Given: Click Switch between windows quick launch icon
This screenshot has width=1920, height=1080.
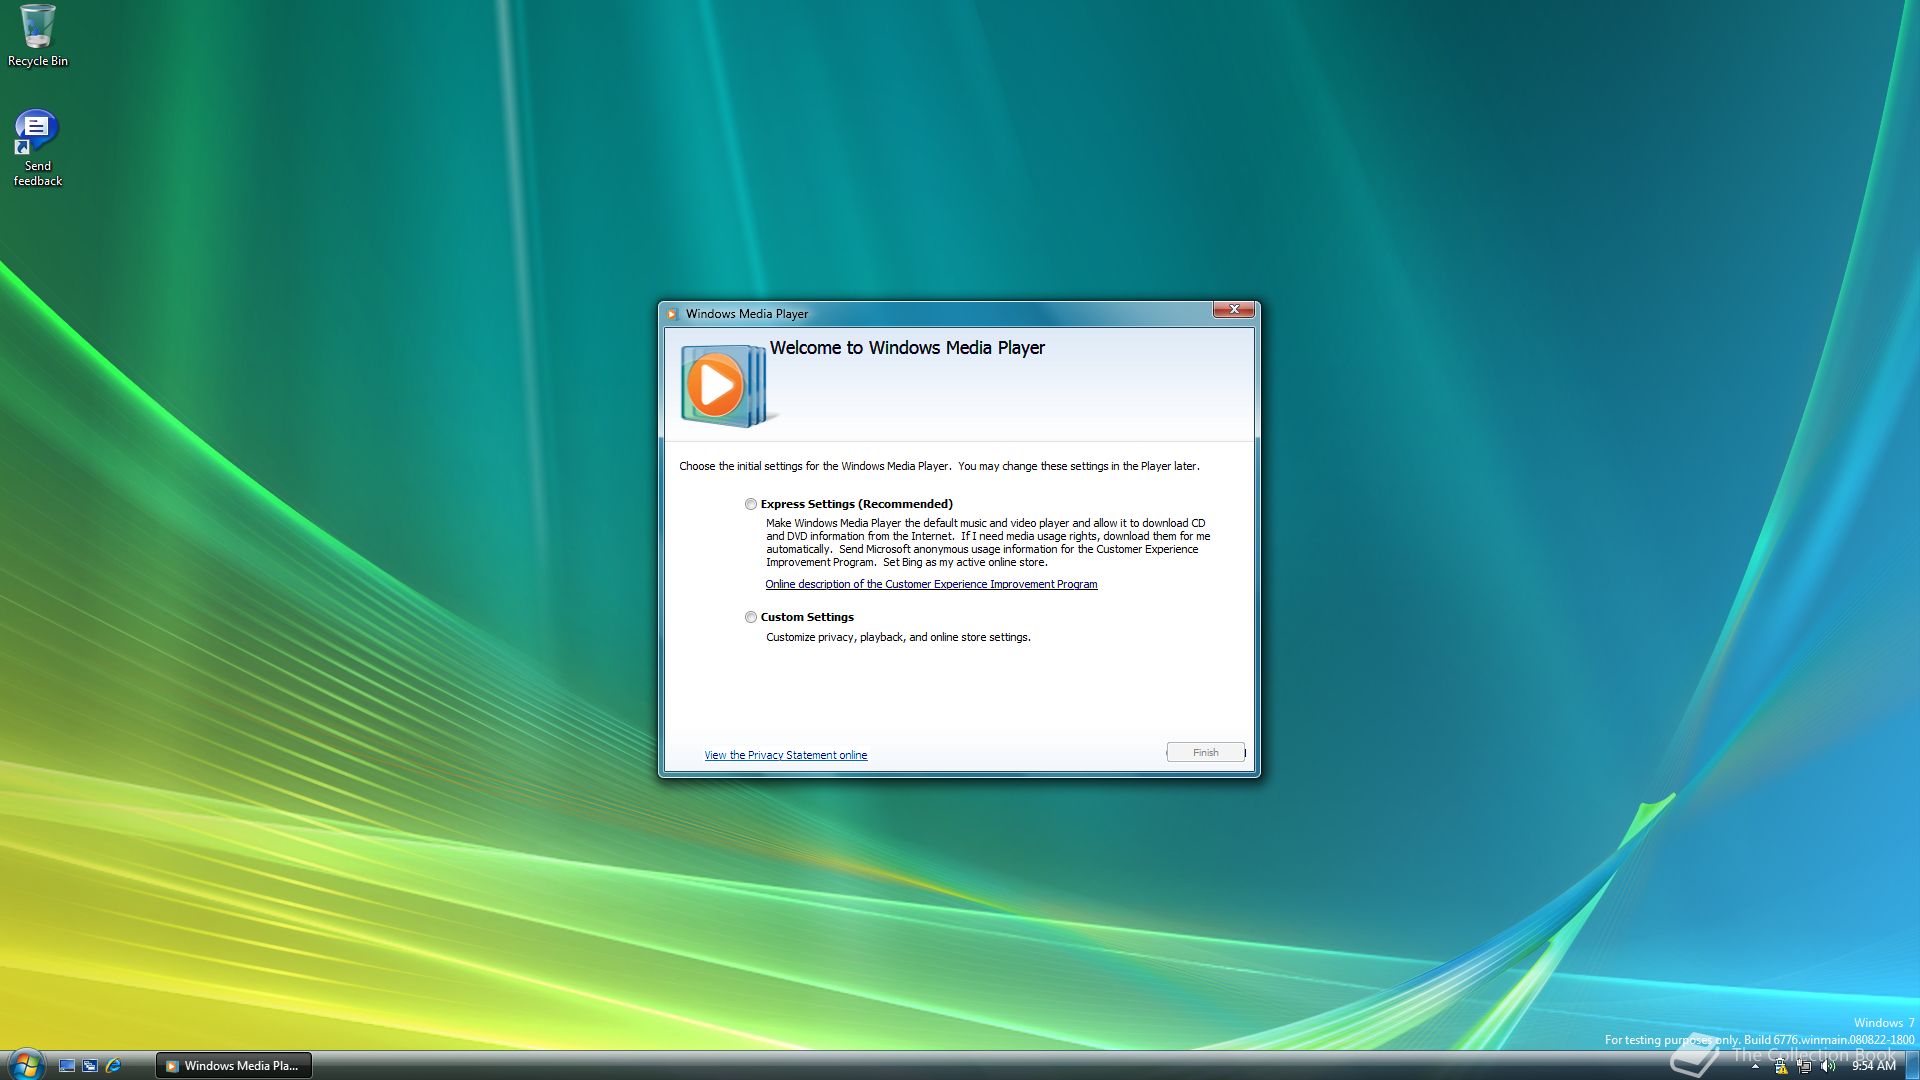Looking at the screenshot, I should [90, 1066].
